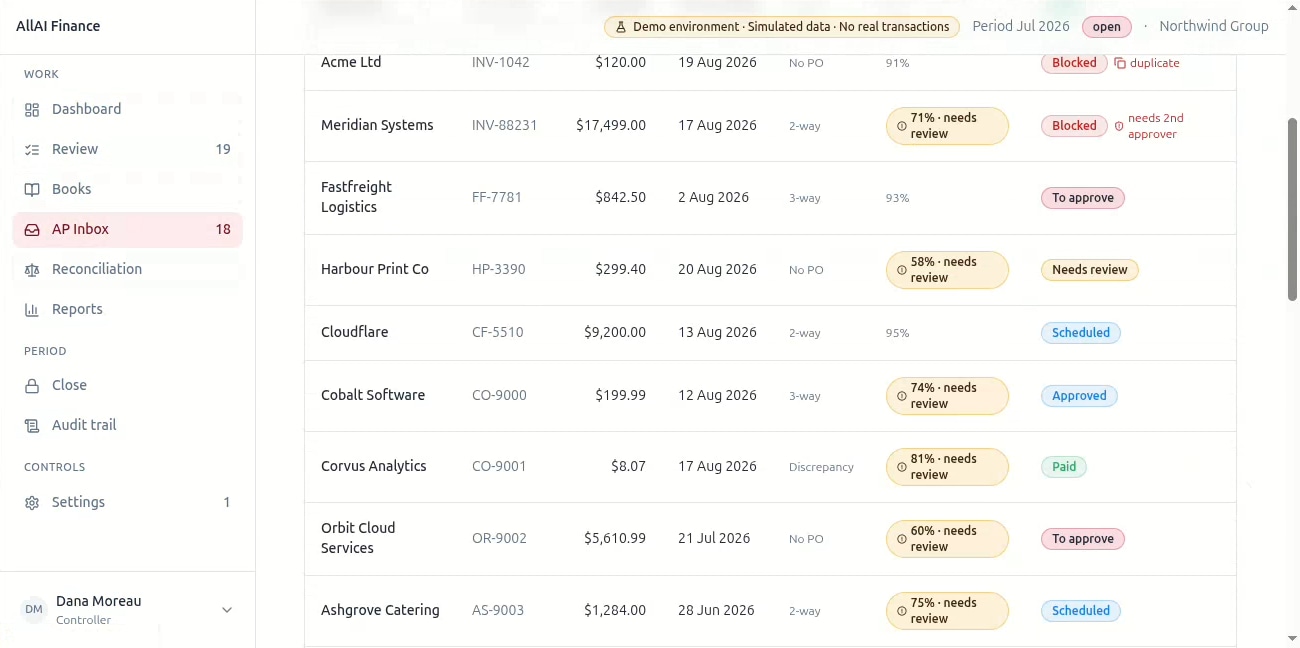Click invoice number INV-1042

point(501,62)
